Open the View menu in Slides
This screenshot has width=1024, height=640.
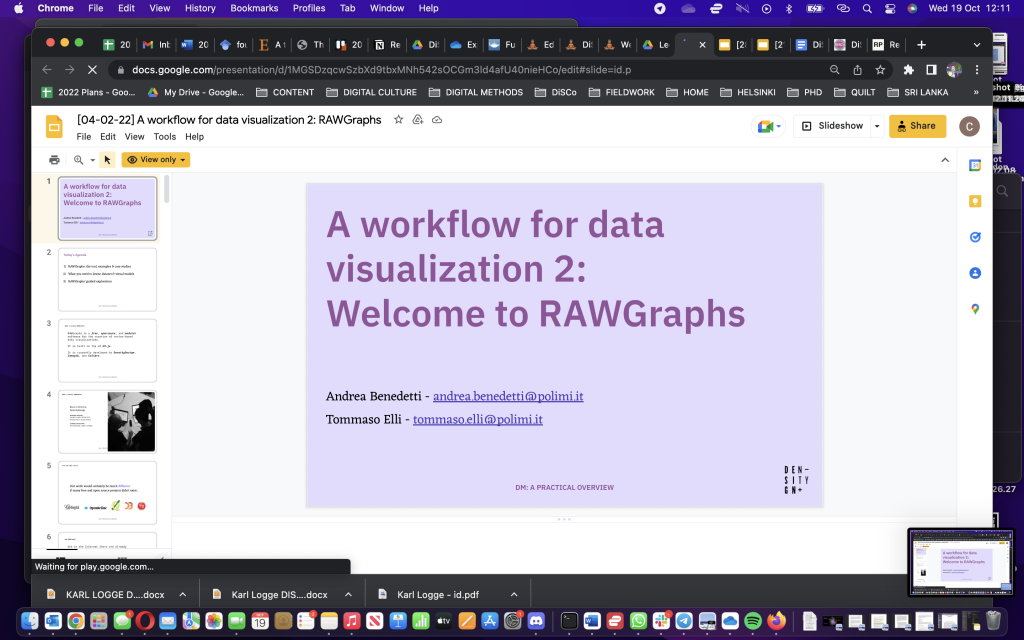pos(134,137)
